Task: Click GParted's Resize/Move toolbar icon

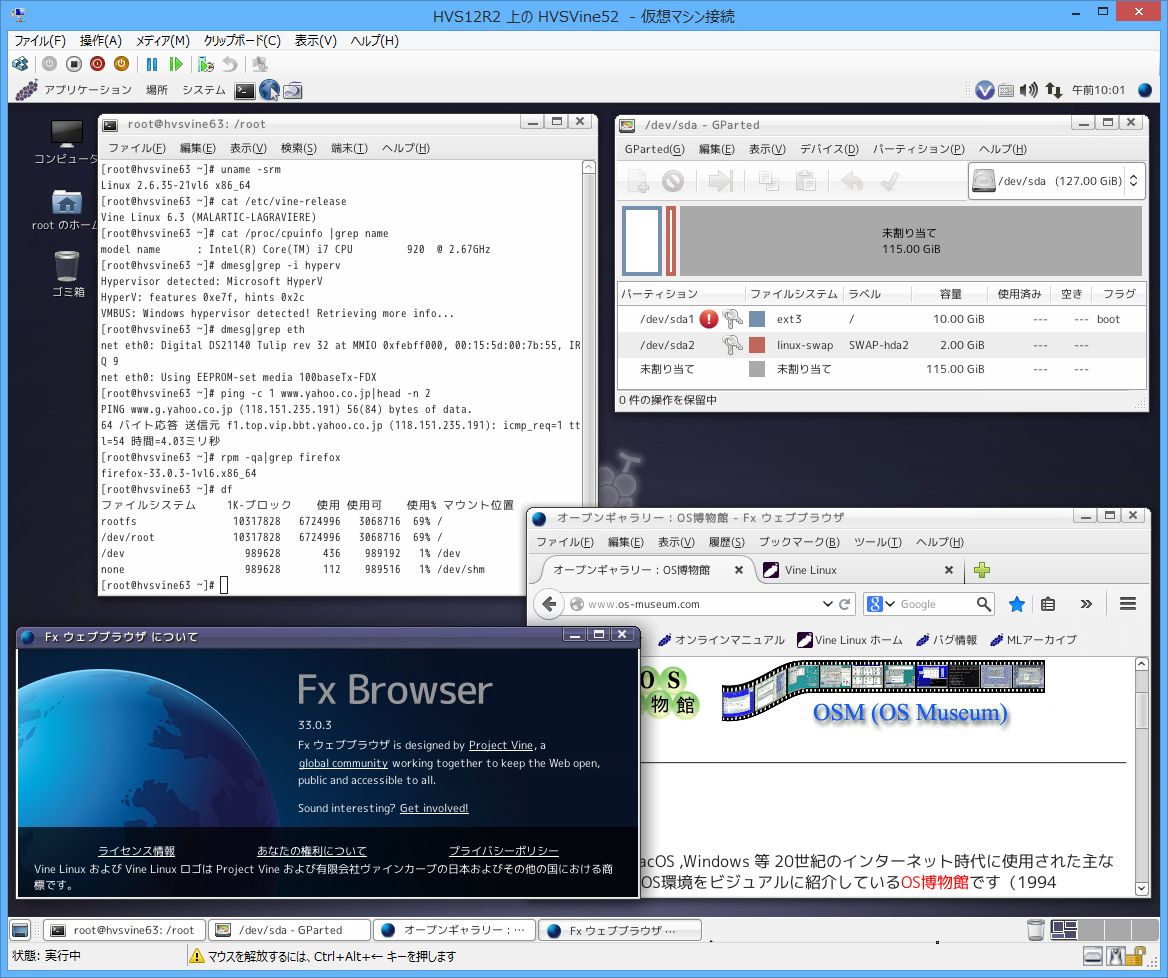Action: pyautogui.click(x=720, y=181)
